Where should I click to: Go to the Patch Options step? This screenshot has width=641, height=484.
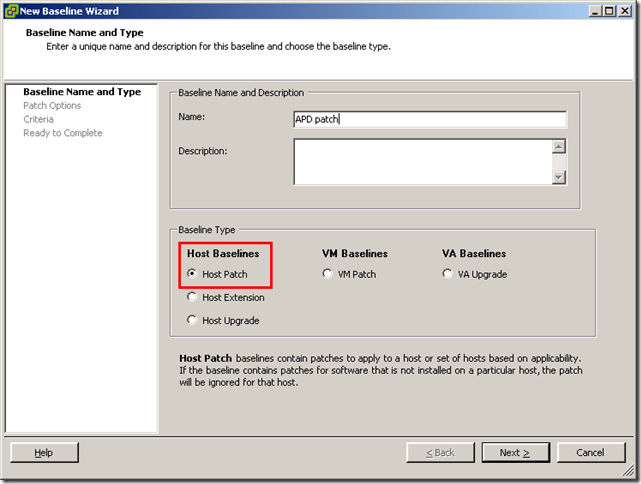pyautogui.click(x=52, y=106)
